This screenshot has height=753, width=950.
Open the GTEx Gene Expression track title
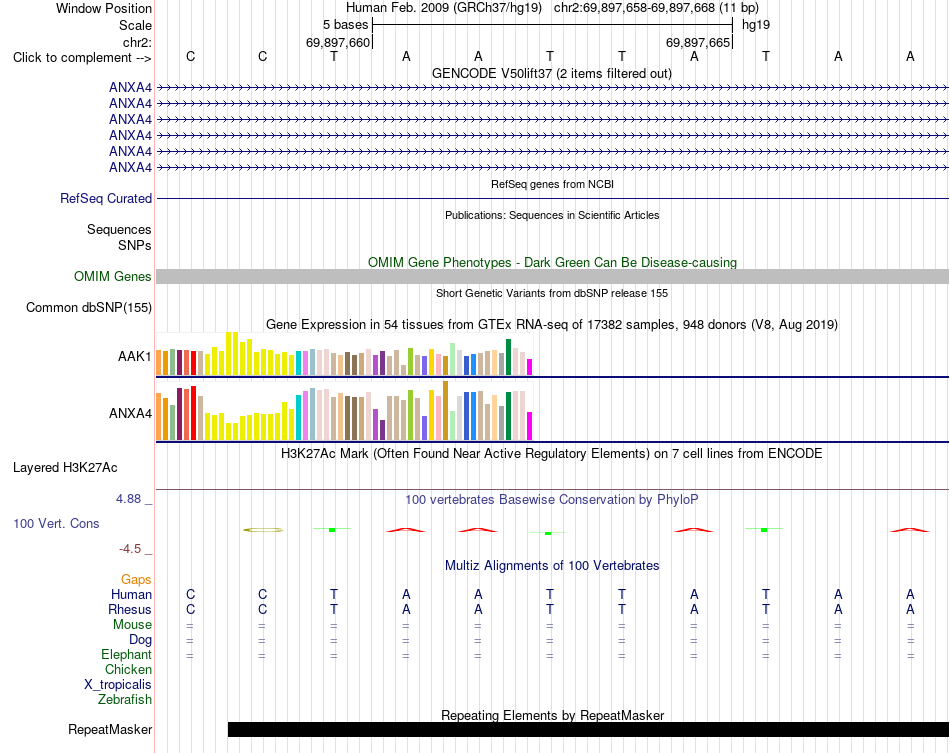click(551, 324)
